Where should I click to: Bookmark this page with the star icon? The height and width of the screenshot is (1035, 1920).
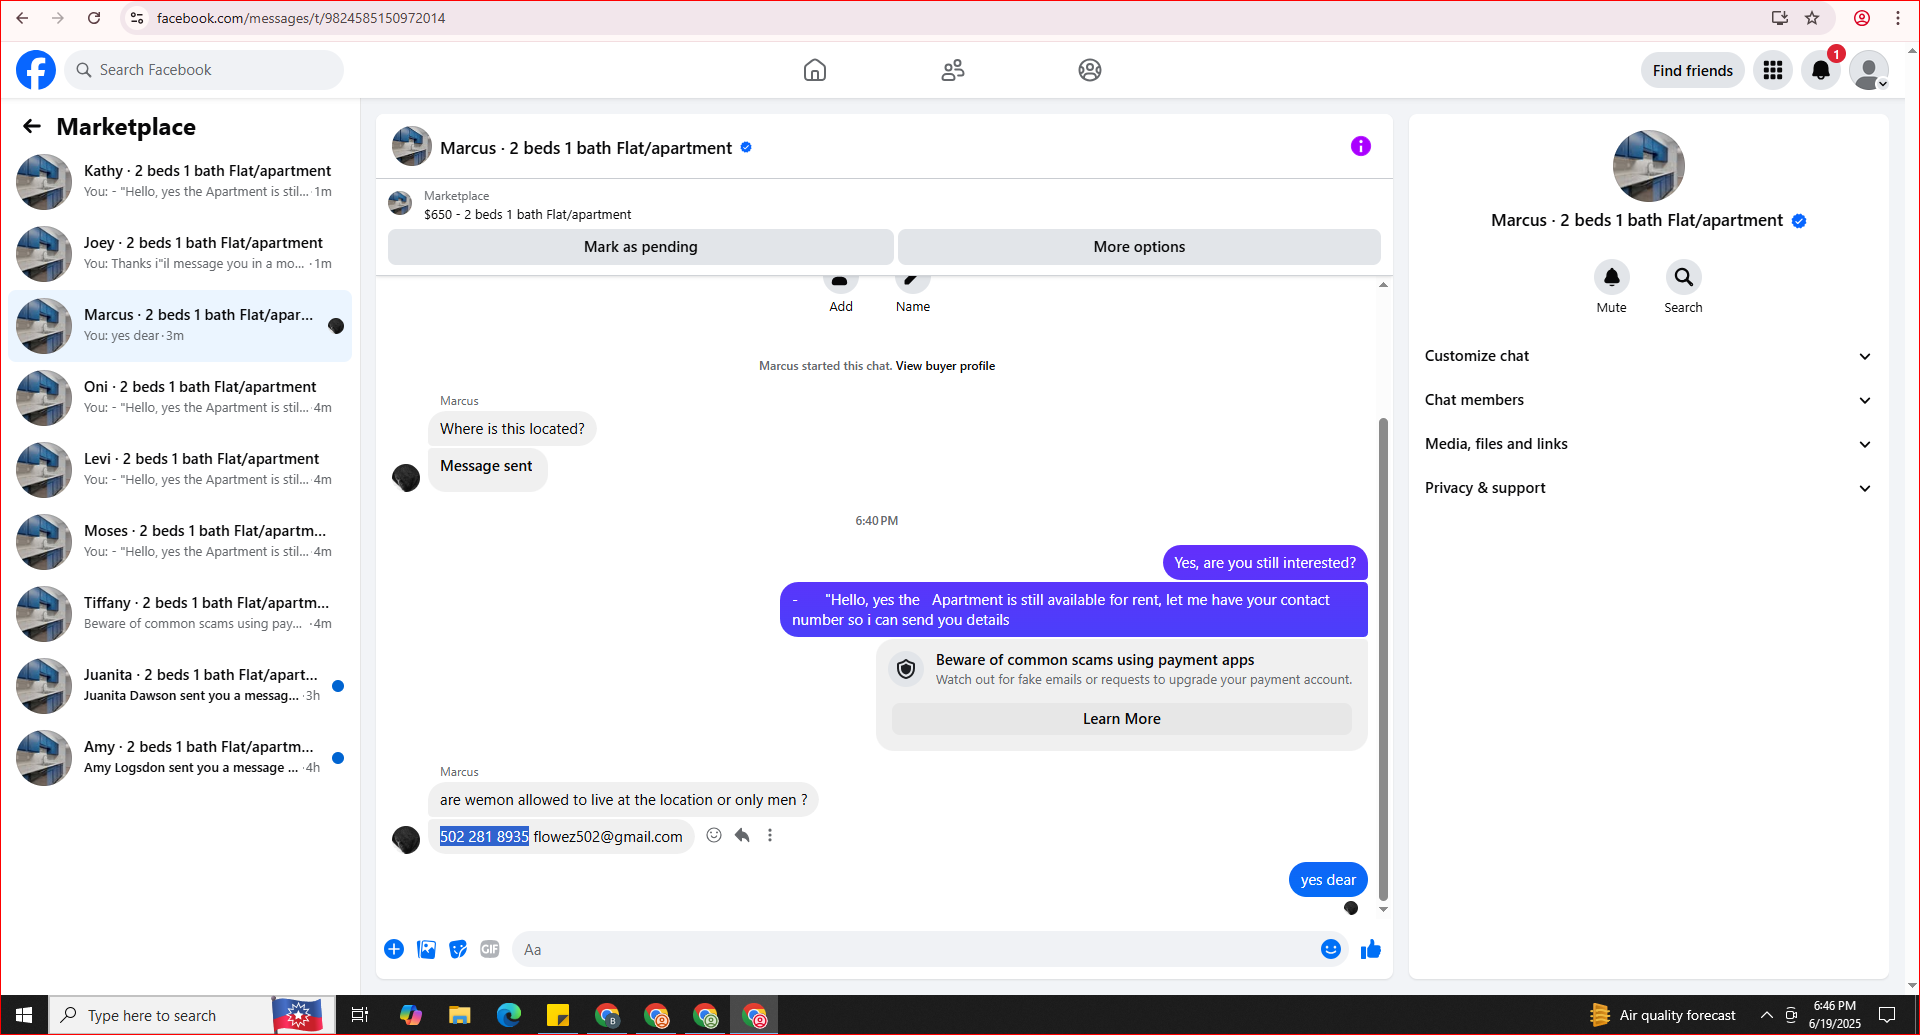click(1812, 18)
